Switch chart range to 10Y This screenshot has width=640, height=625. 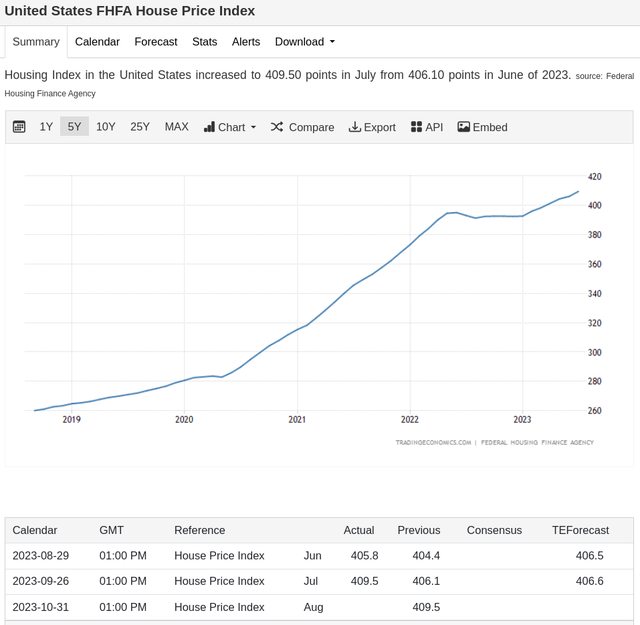tap(105, 127)
